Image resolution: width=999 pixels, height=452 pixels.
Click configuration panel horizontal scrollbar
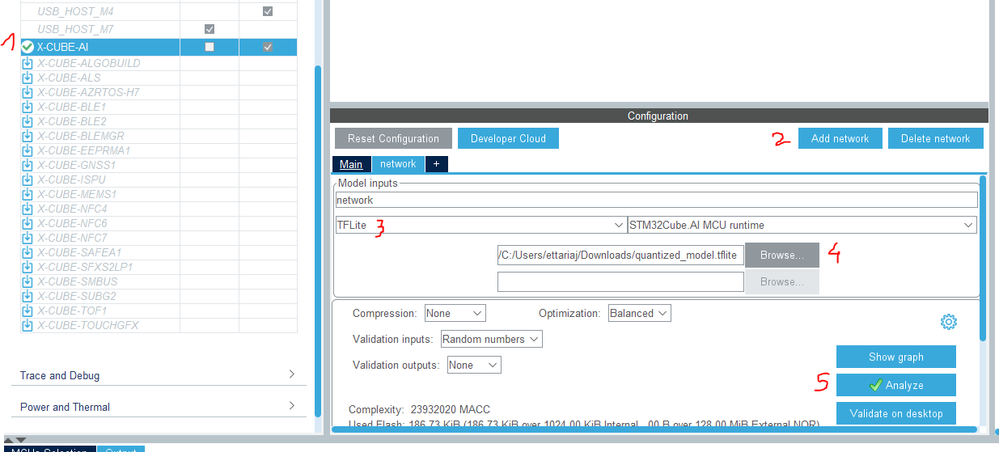click(x=654, y=430)
